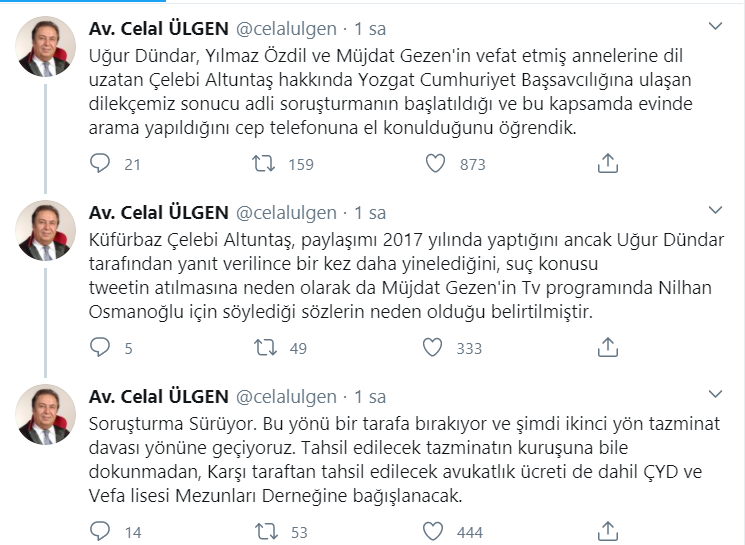
Task: Retweet the tweet with 49 retweets
Action: tap(264, 347)
